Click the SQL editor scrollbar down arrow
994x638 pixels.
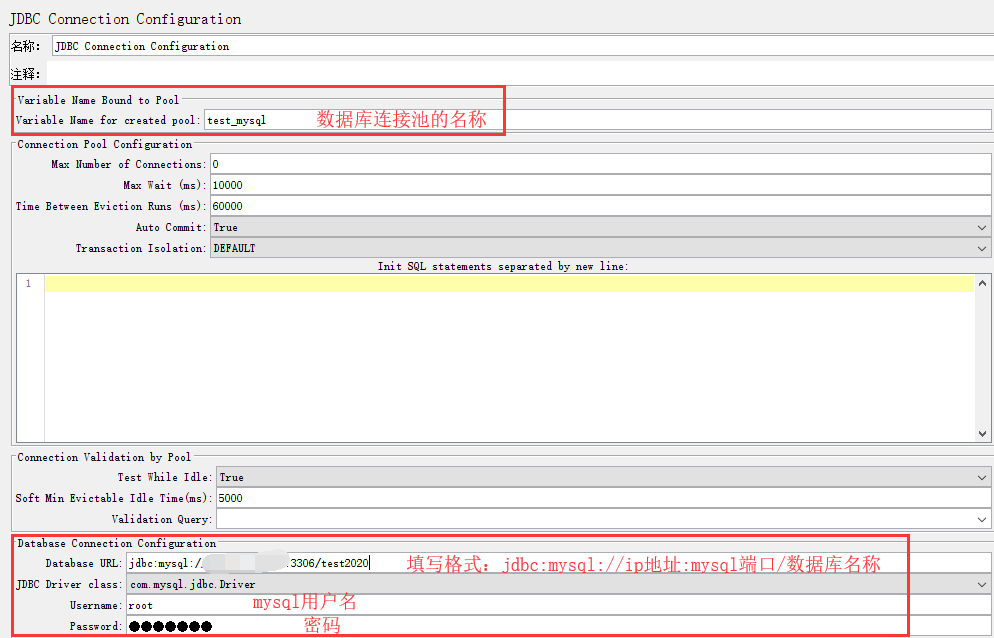click(x=982, y=434)
